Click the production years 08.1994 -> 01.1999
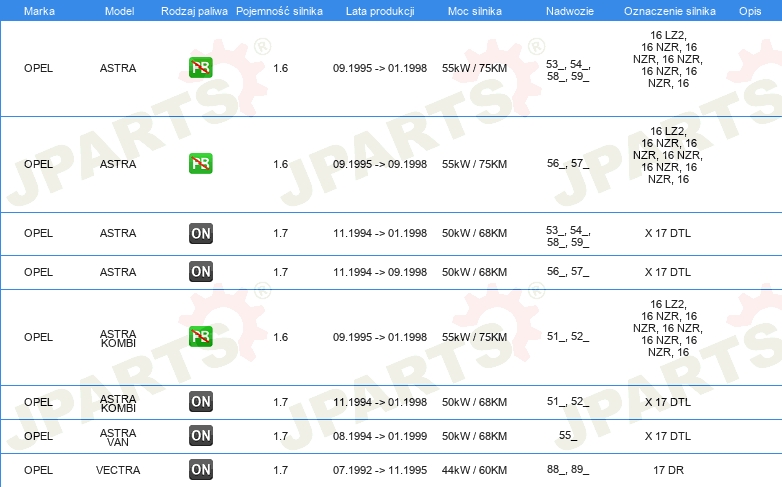 point(380,436)
